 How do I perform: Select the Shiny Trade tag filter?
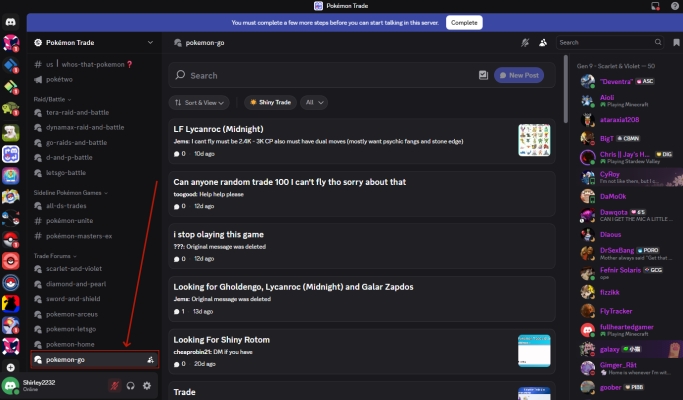click(269, 102)
